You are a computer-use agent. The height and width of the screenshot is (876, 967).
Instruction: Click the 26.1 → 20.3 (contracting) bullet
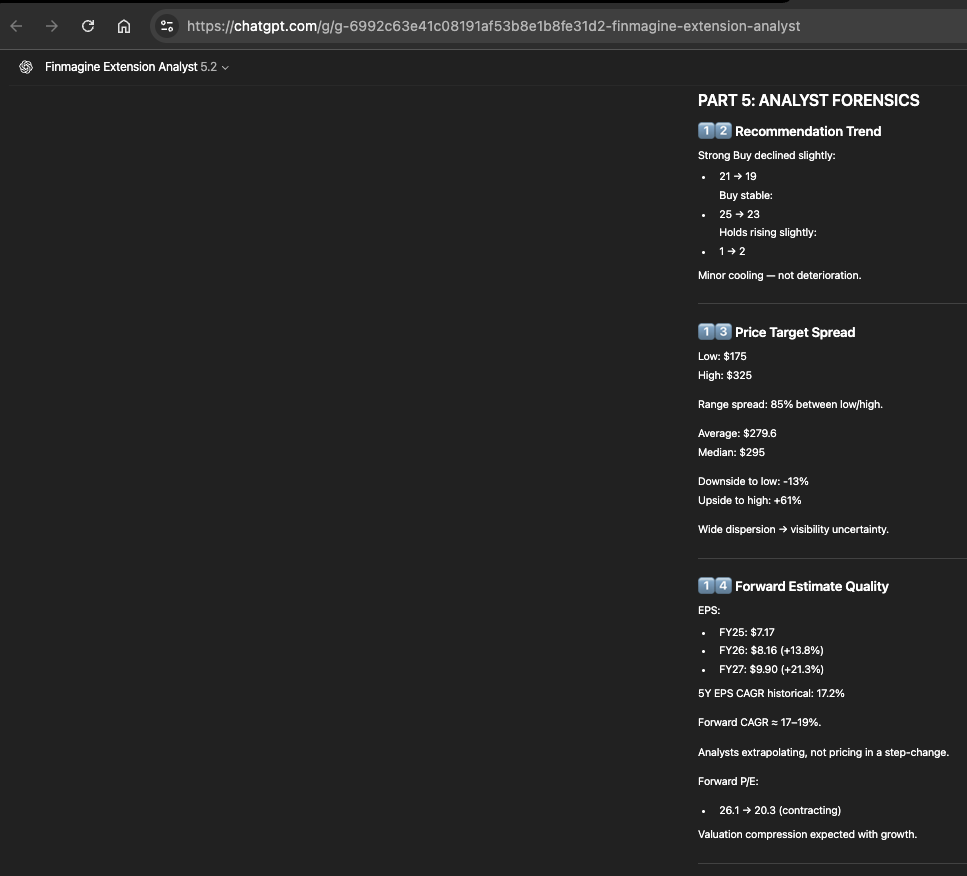pos(779,810)
